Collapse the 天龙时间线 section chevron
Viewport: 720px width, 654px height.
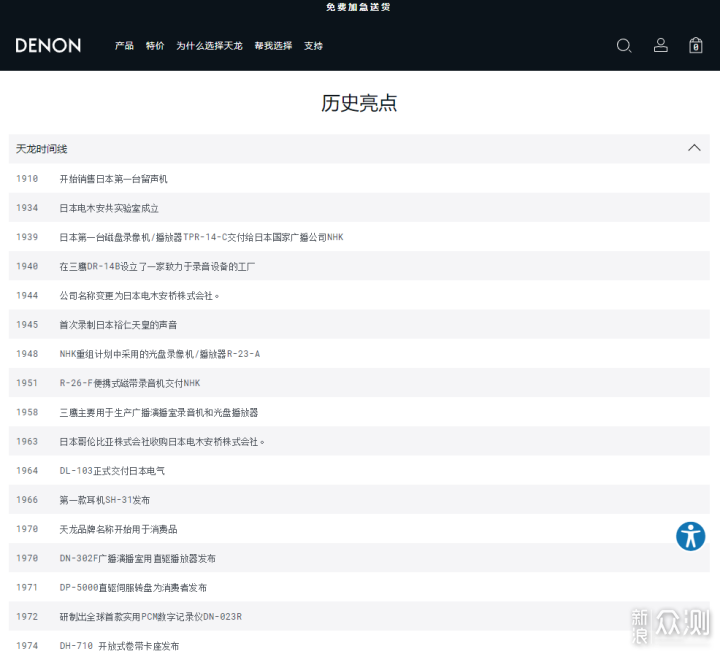coord(694,148)
